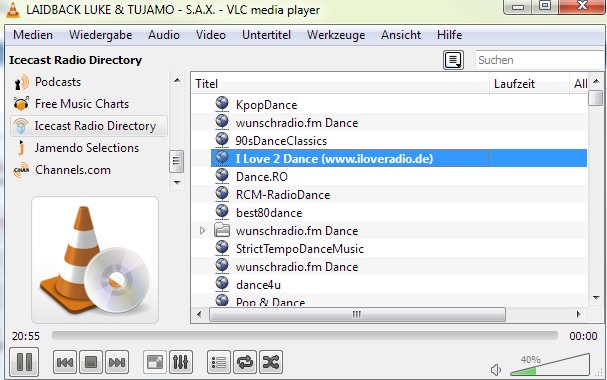This screenshot has width=607, height=380.
Task: Click the Free Music Charts icon
Action: [x=21, y=104]
